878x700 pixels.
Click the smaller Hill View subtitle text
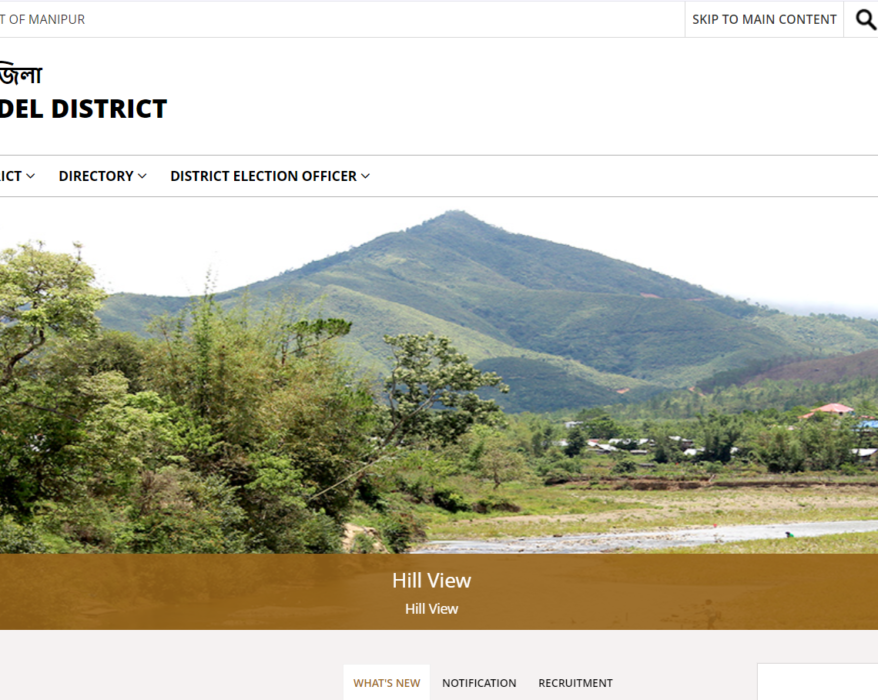(431, 609)
